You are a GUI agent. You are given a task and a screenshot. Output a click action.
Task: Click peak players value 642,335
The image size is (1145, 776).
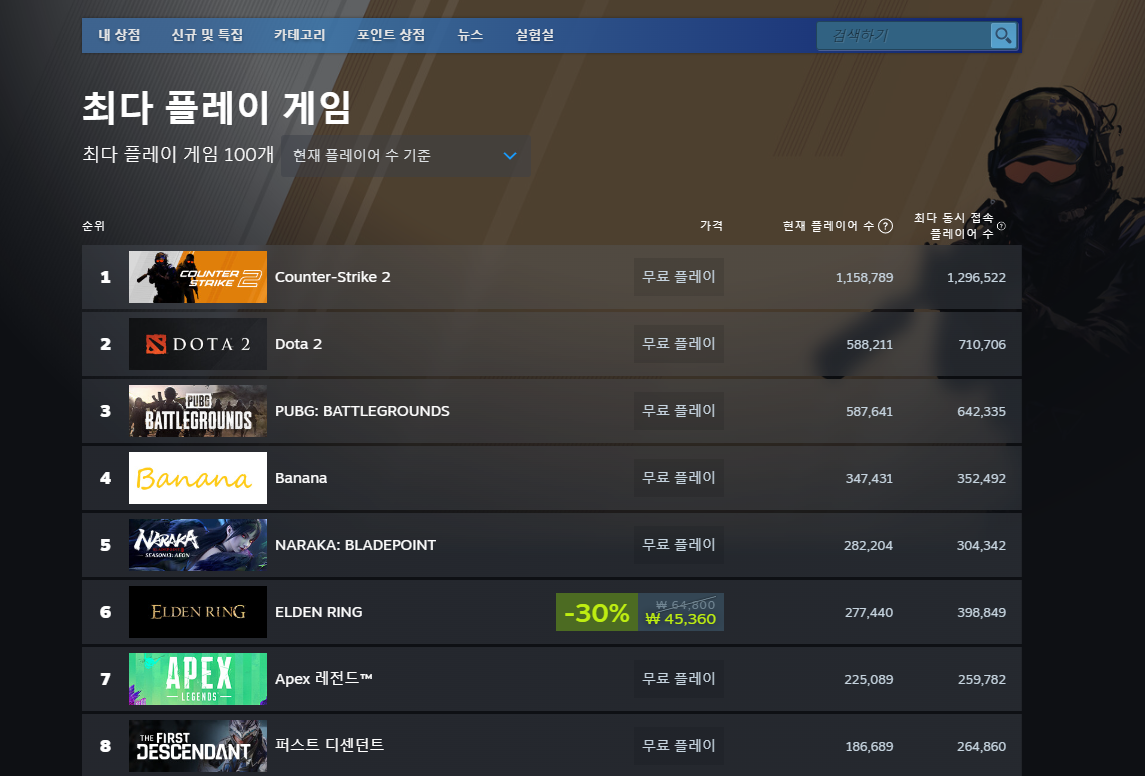pos(981,412)
